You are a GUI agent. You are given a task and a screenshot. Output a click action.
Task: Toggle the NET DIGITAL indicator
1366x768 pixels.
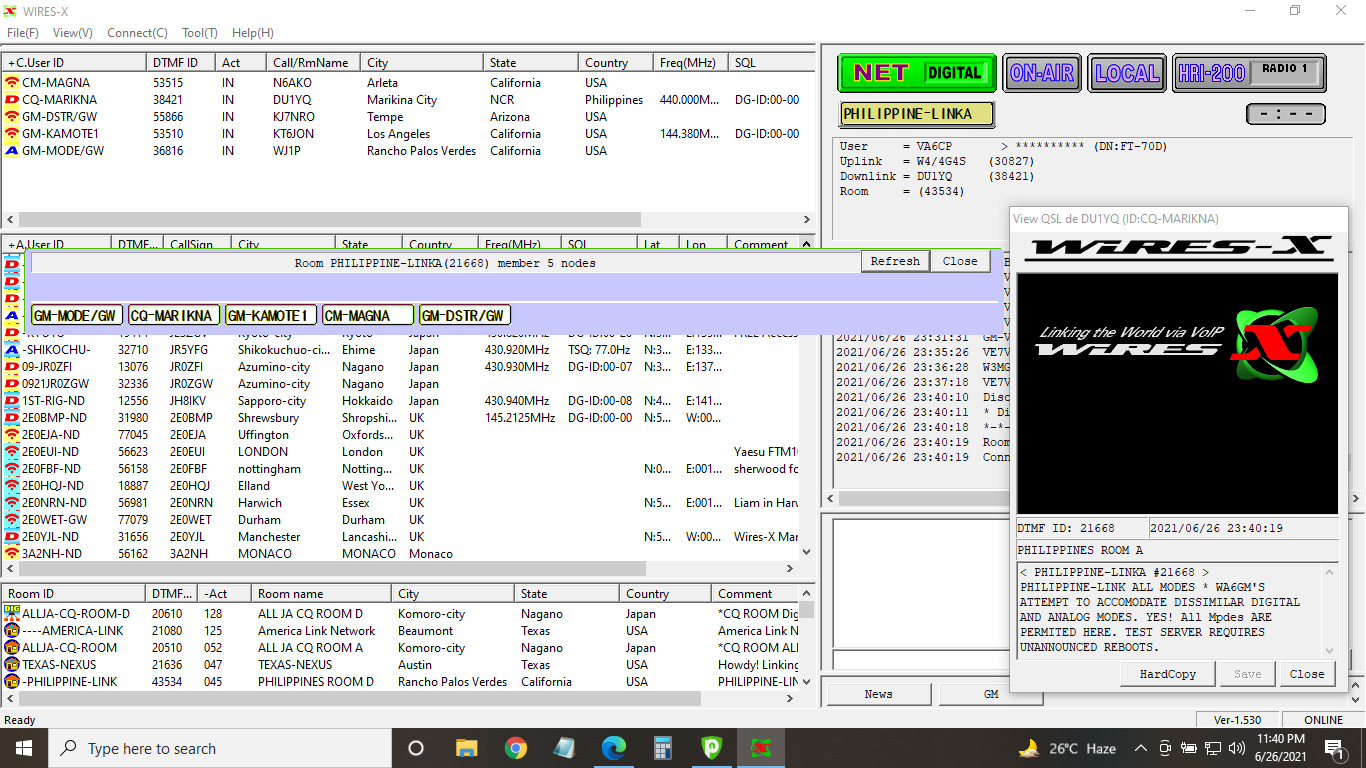pos(916,73)
